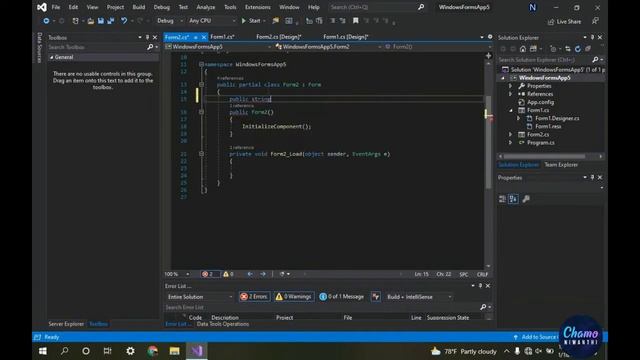Click previous issue arrow in editor status bar
This screenshot has width=640, height=360.
tap(250, 274)
